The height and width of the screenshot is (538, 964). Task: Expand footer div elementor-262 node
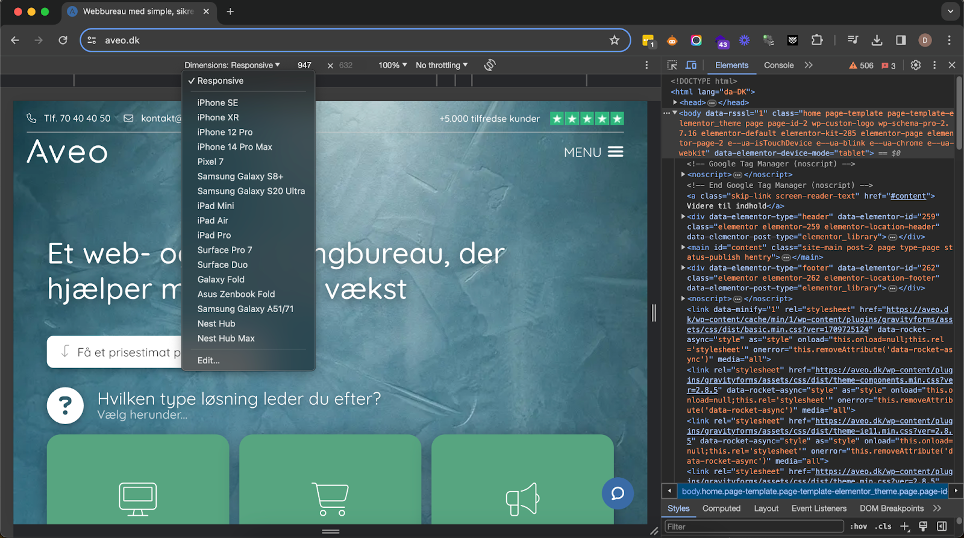pos(683,268)
